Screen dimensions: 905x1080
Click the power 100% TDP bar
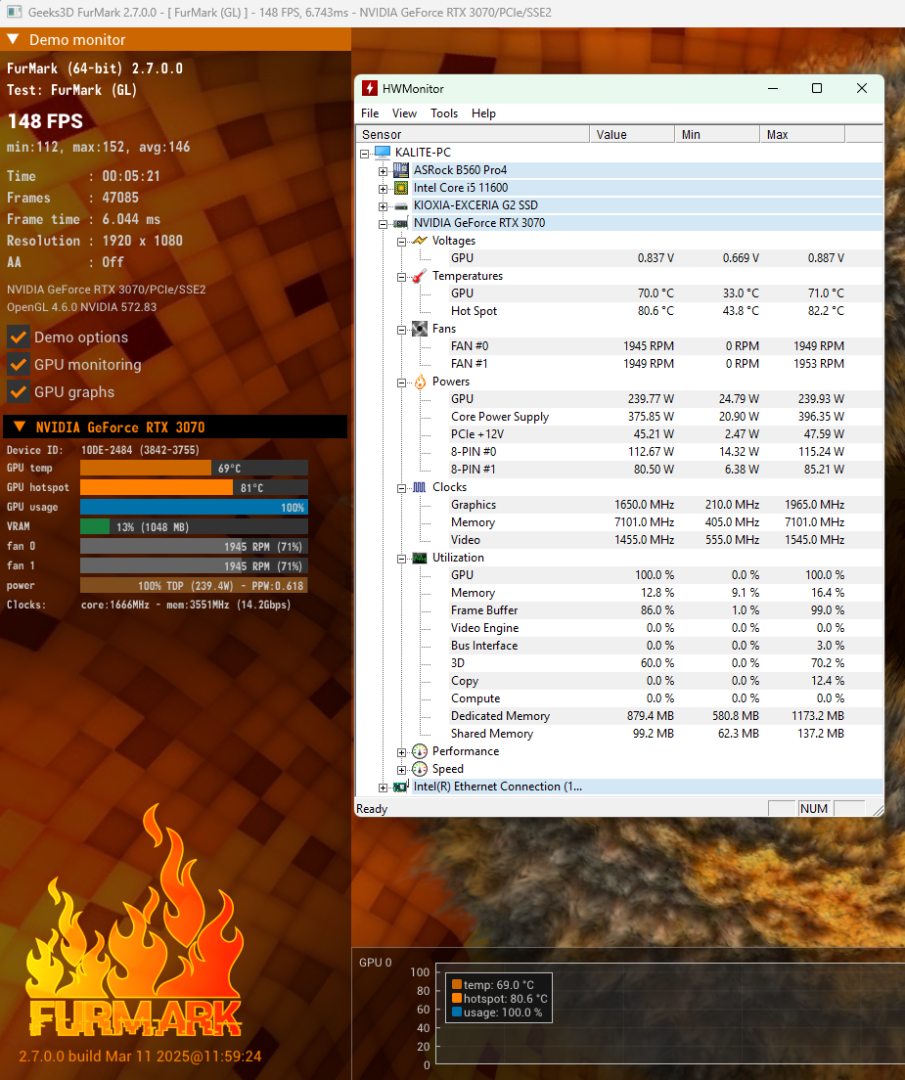(194, 585)
